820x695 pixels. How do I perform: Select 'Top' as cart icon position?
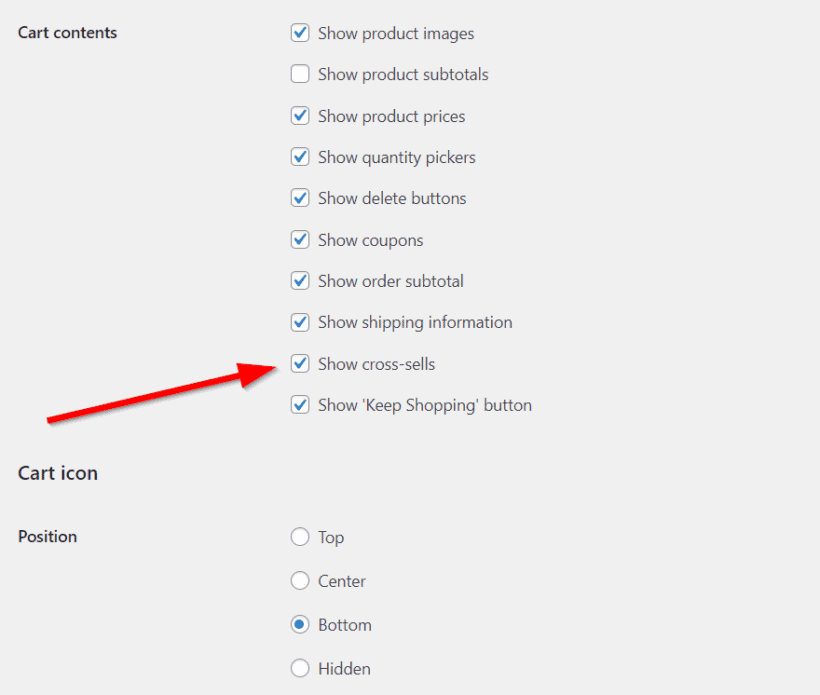300,537
